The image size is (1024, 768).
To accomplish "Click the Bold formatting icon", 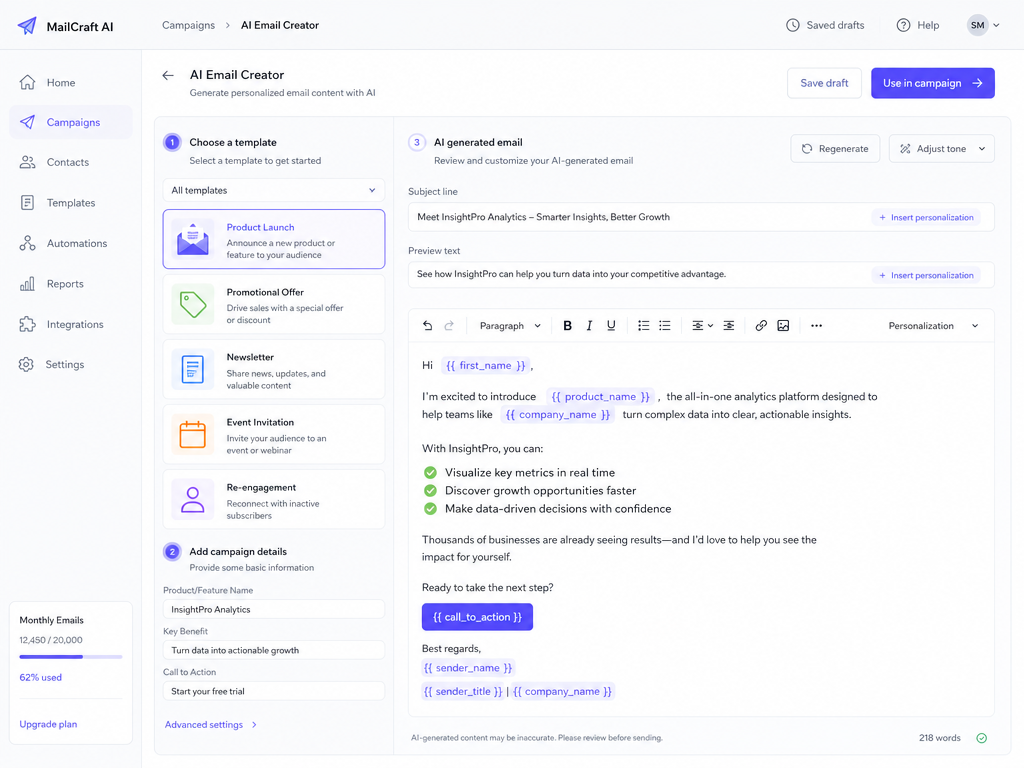I will (568, 325).
